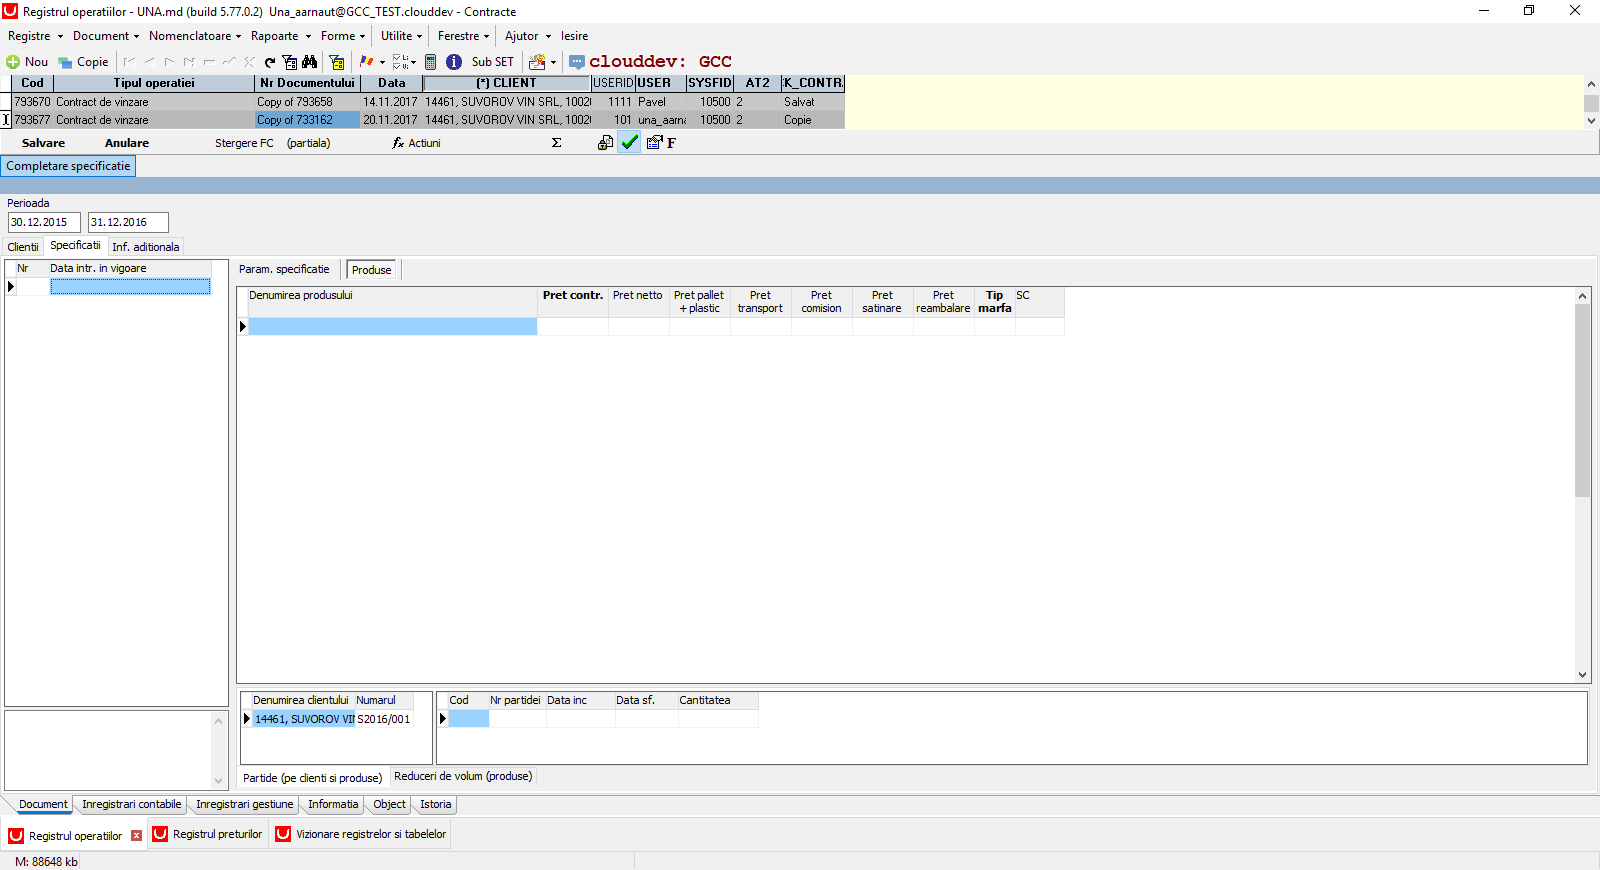Click the products grid vertical scrollbar
The image size is (1600, 870).
coord(1582,485)
